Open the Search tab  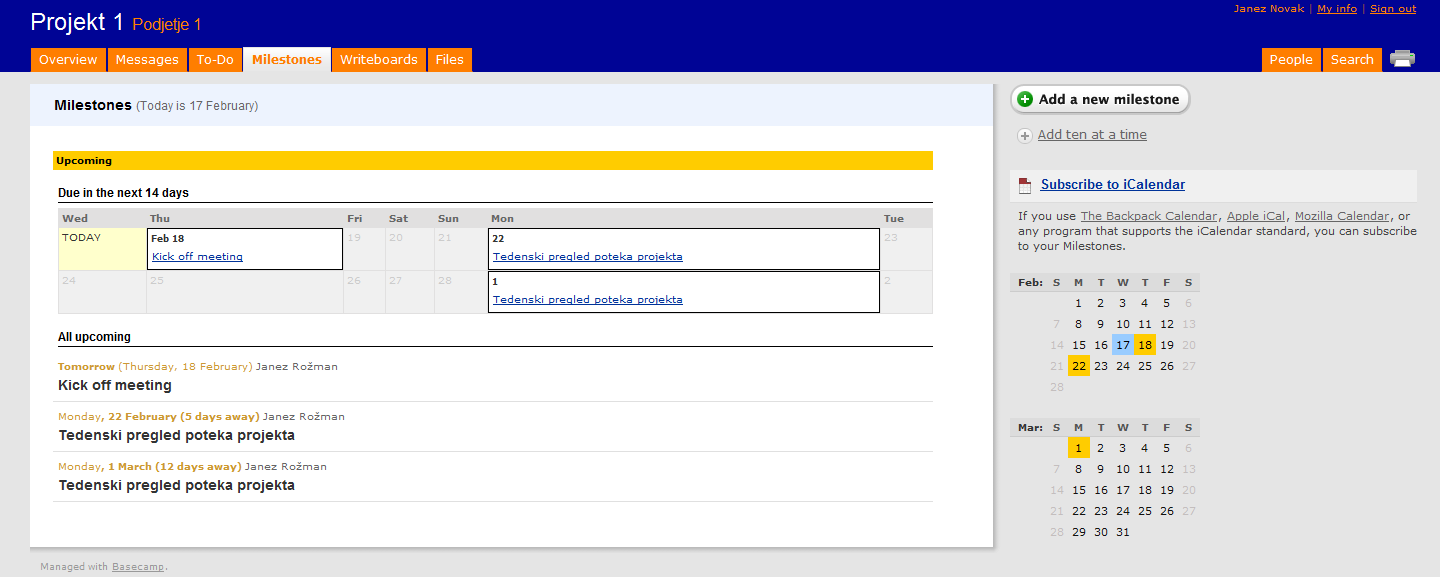(1352, 60)
